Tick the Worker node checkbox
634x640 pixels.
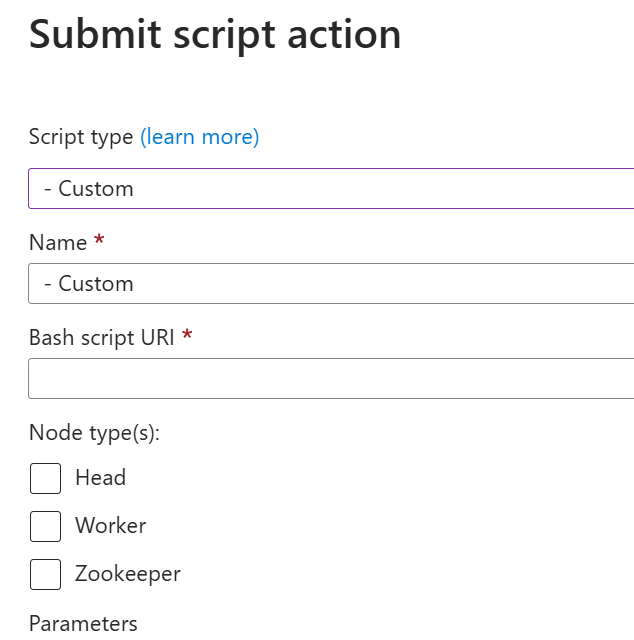coord(45,526)
